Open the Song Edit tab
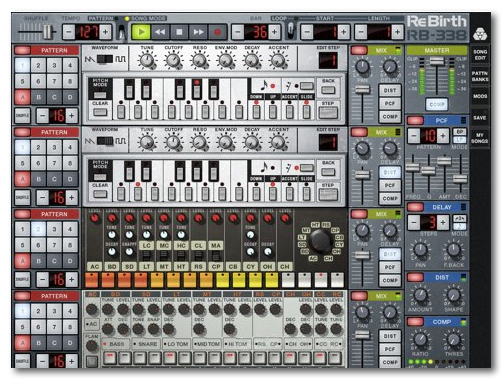The height and width of the screenshot is (379, 502). (480, 55)
